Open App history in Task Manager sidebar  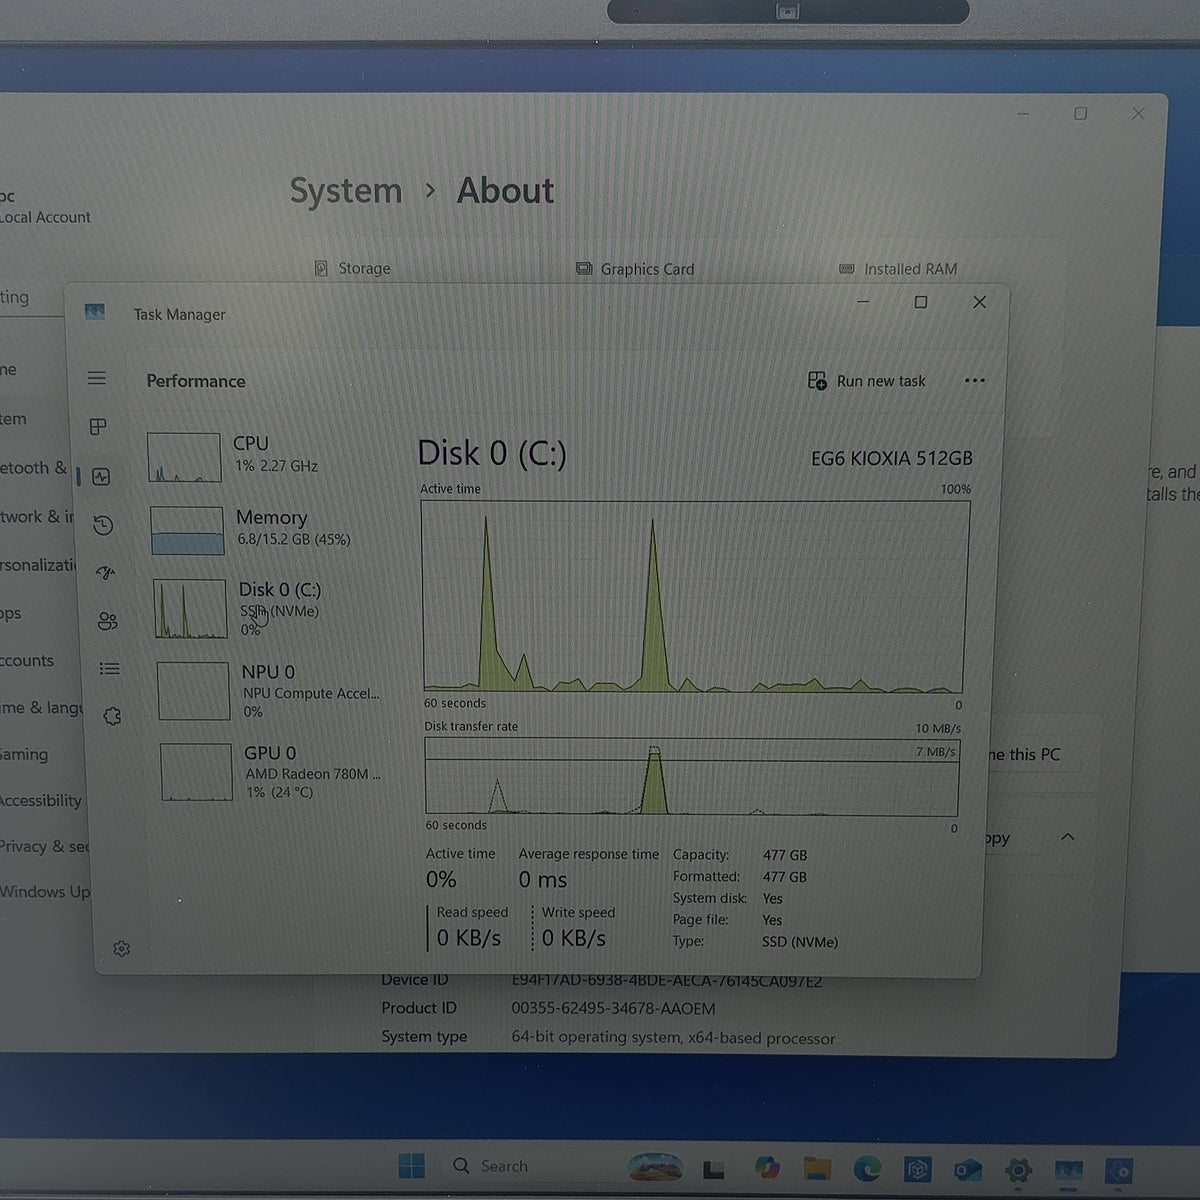tap(103, 525)
